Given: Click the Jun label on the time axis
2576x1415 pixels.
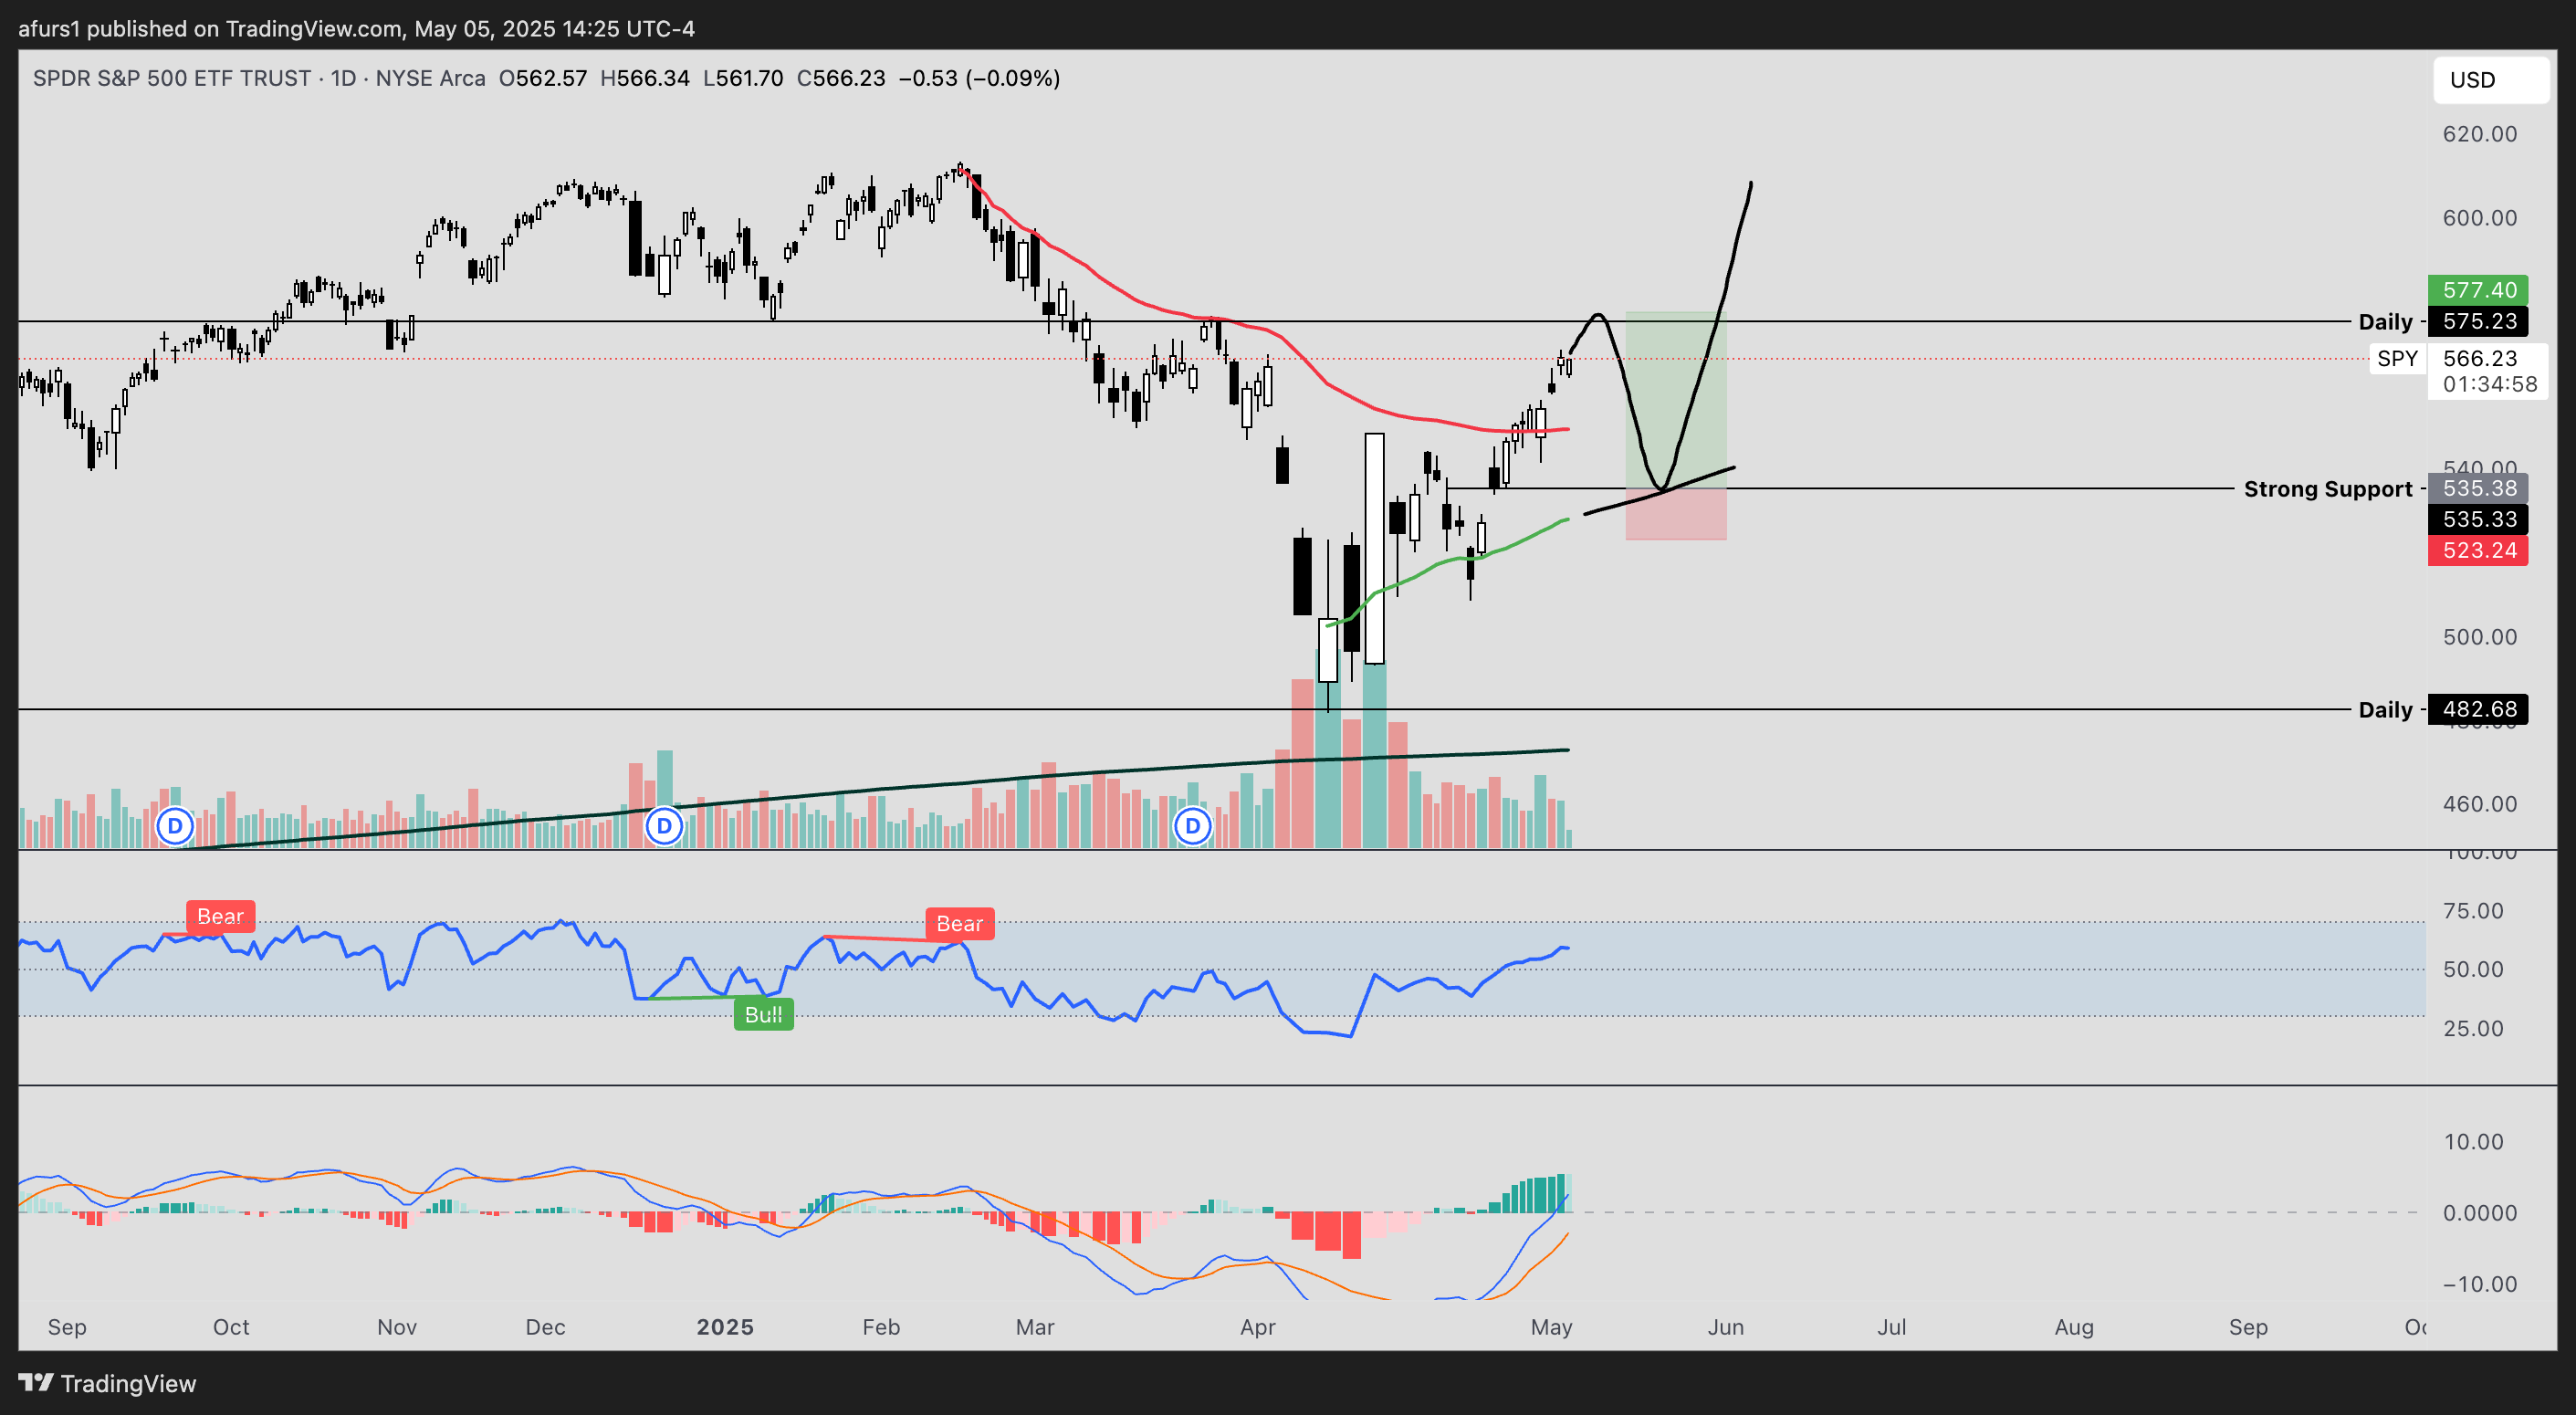Looking at the screenshot, I should pyautogui.click(x=1725, y=1327).
